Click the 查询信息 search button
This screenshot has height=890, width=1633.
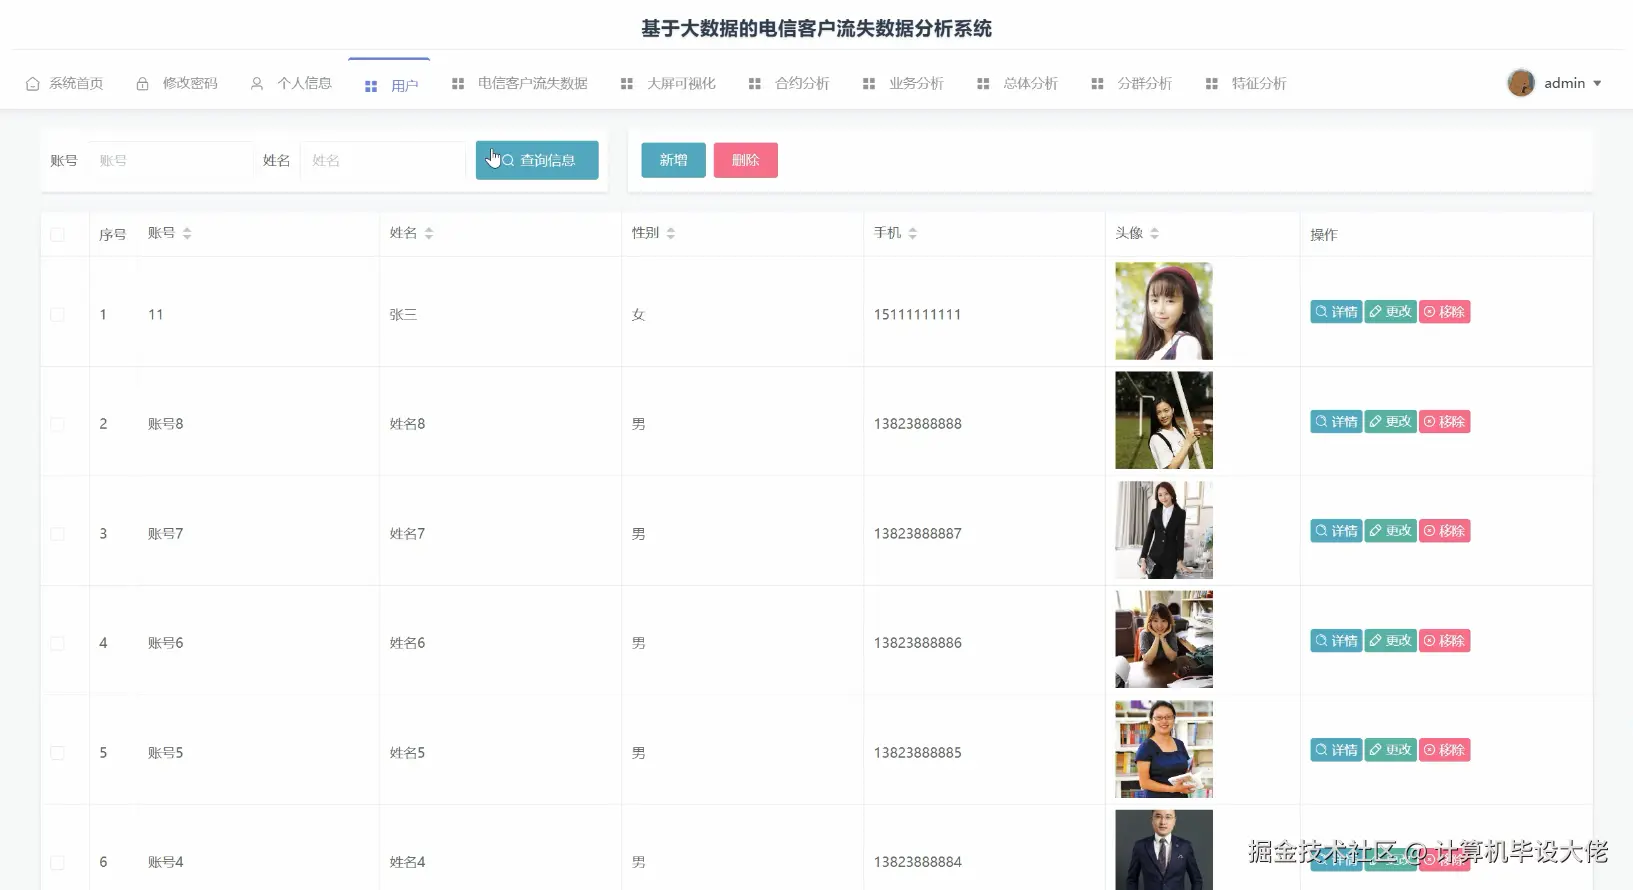coord(537,160)
